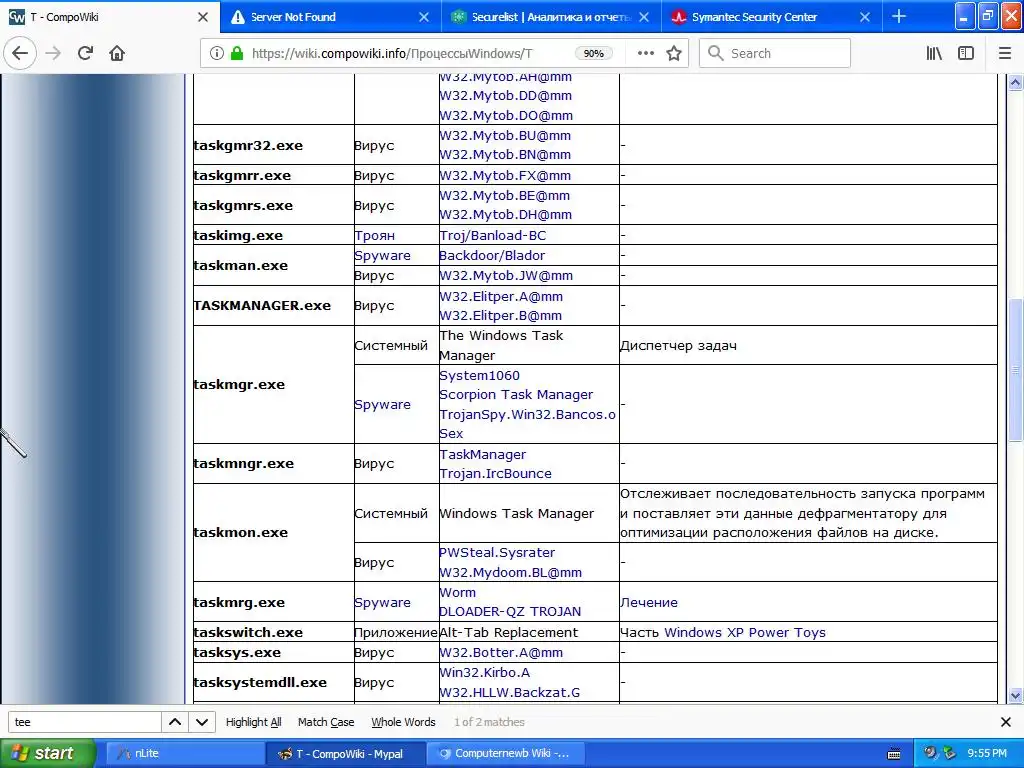Toggle Highlight All in find bar
Screen dimensions: 1024x768
coord(253,722)
